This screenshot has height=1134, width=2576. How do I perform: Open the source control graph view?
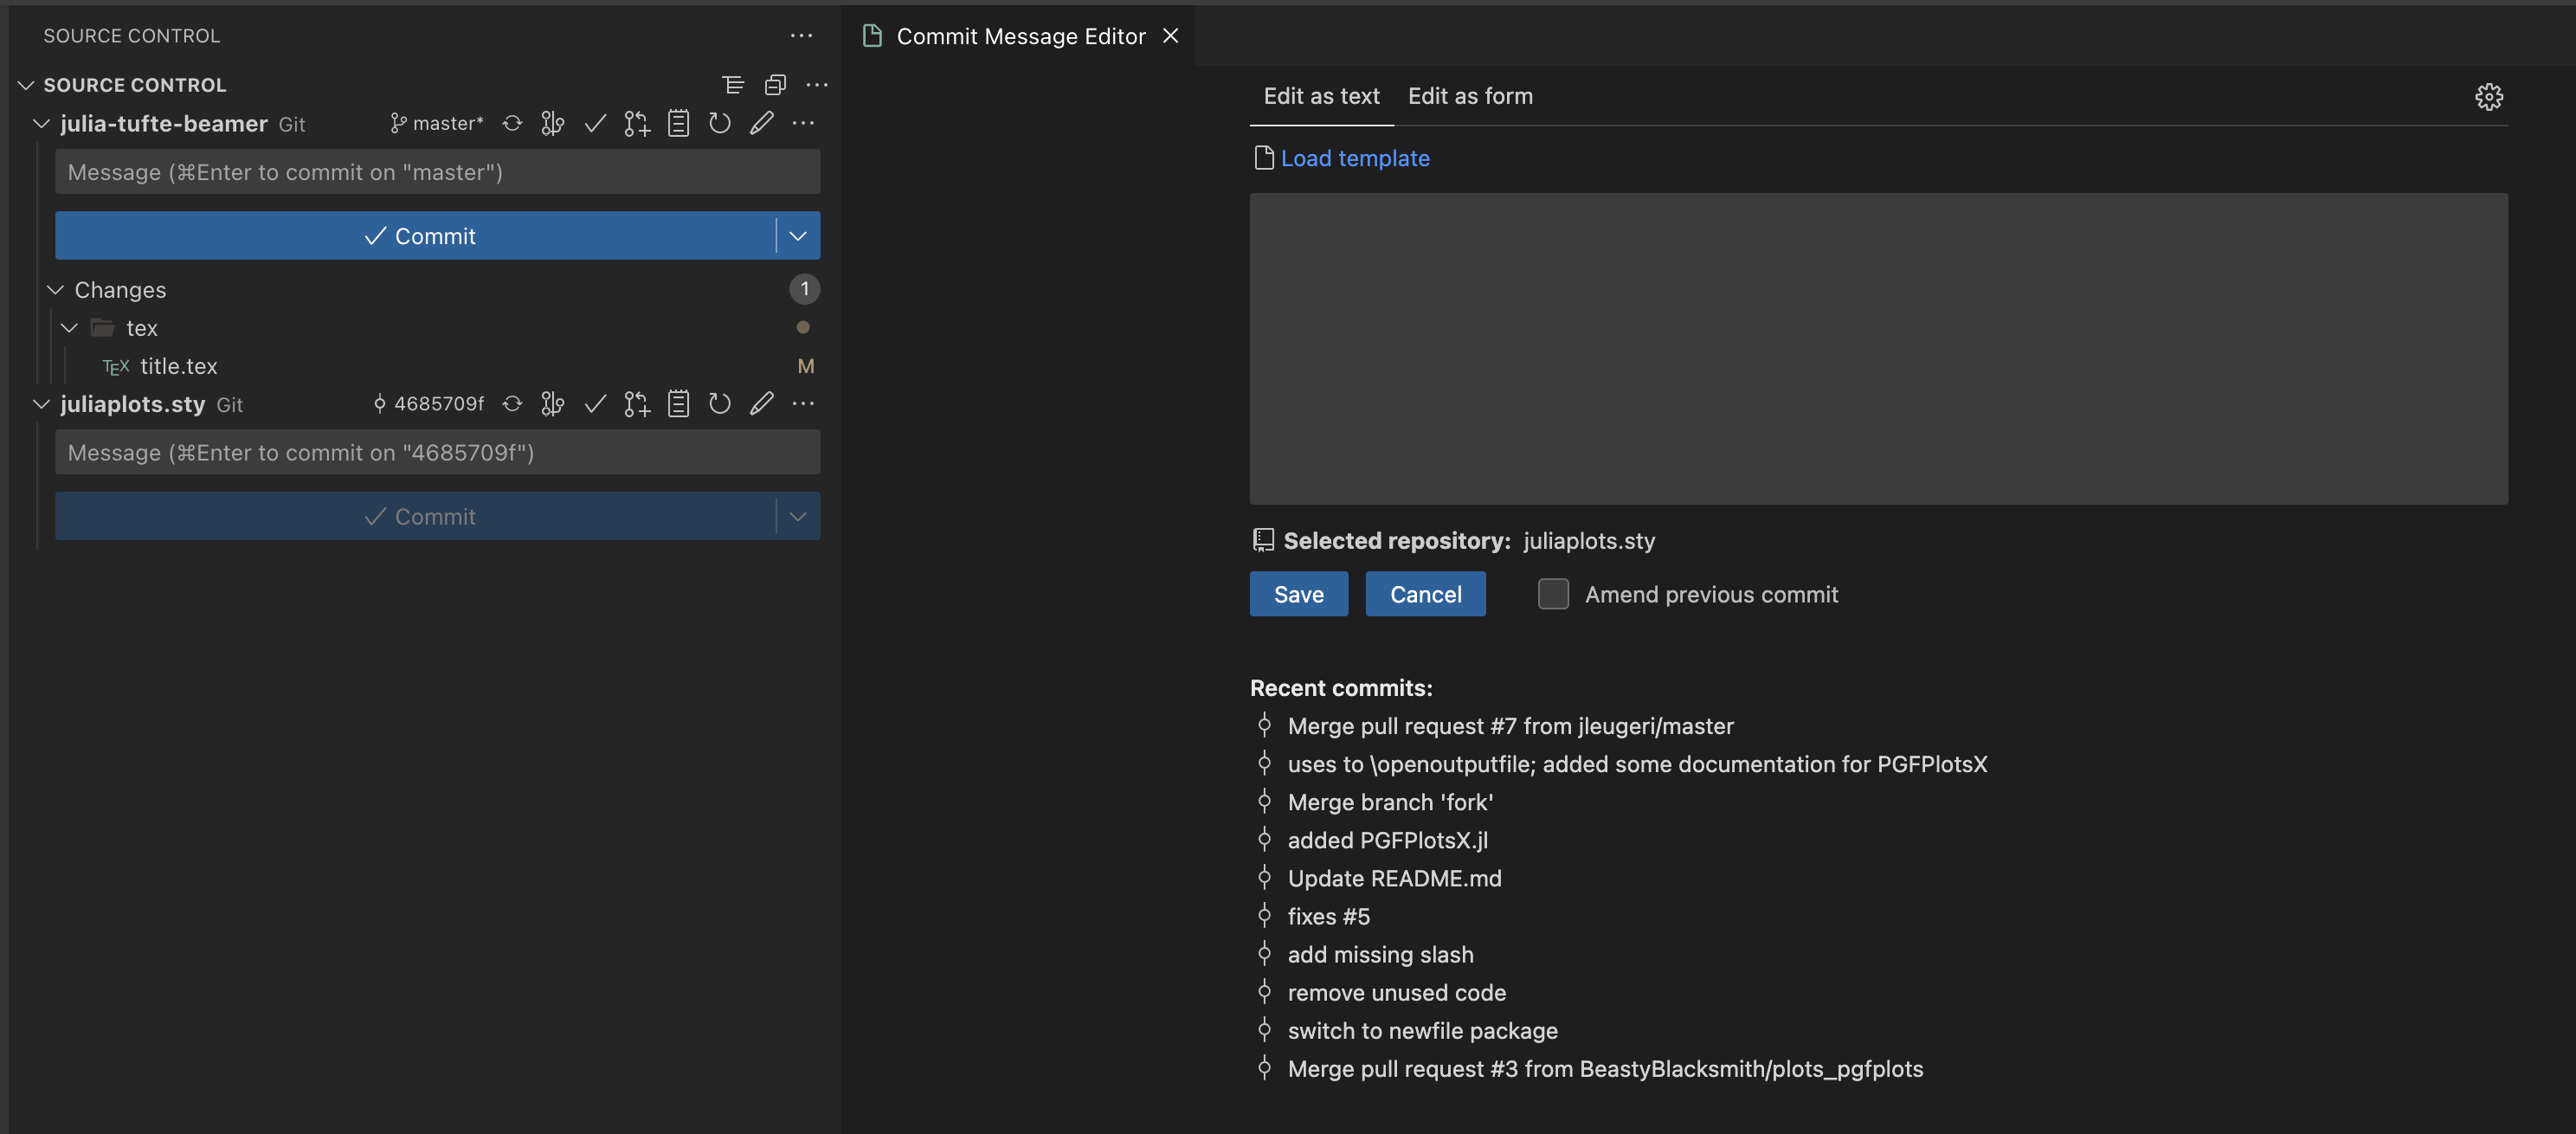click(x=553, y=123)
